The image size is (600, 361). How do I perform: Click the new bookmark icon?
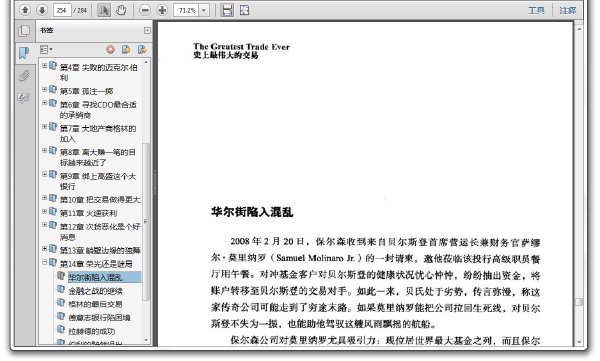126,49
